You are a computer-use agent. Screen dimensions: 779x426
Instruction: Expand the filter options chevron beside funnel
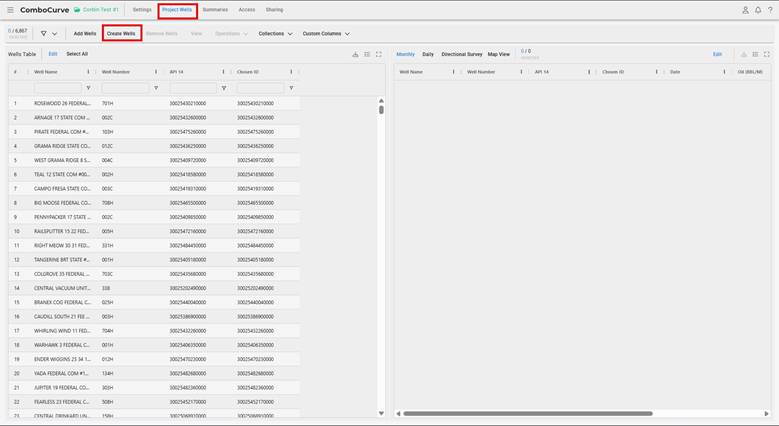55,34
